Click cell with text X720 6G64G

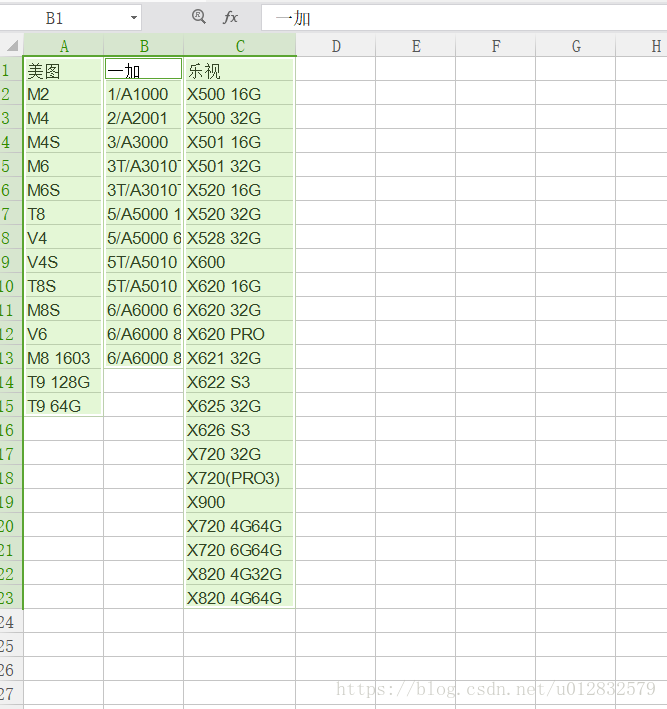240,550
